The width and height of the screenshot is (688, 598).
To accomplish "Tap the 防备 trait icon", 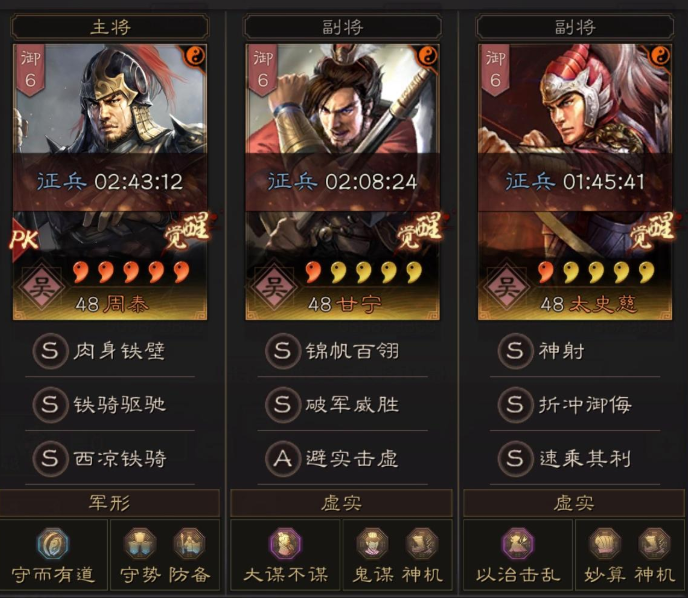I will coord(189,544).
